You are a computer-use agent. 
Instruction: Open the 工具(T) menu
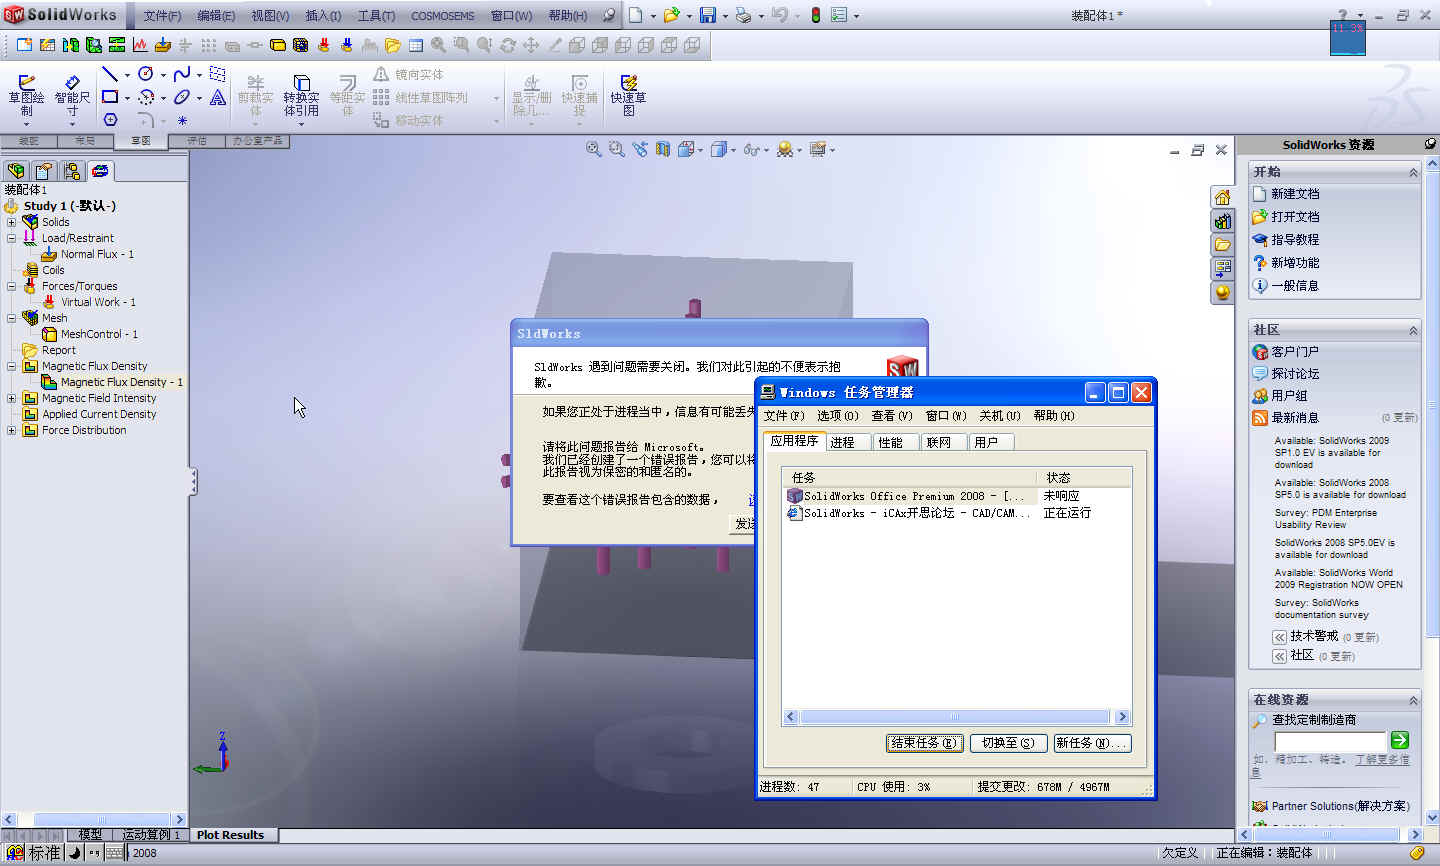[x=376, y=16]
